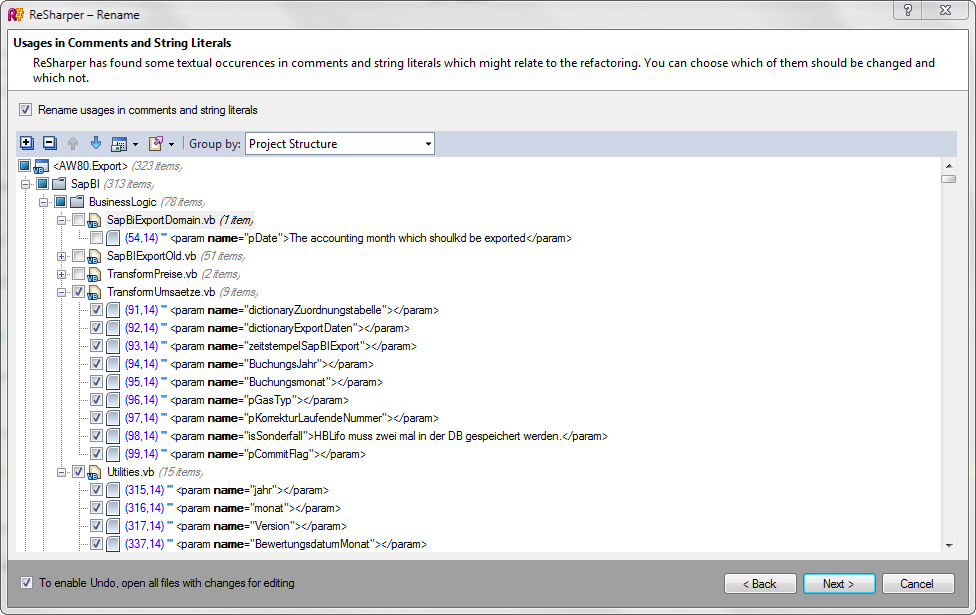976x615 pixels.
Task: Uncheck the dictionaryZuordnungstabelle occurrence checkbox
Action: tap(96, 310)
